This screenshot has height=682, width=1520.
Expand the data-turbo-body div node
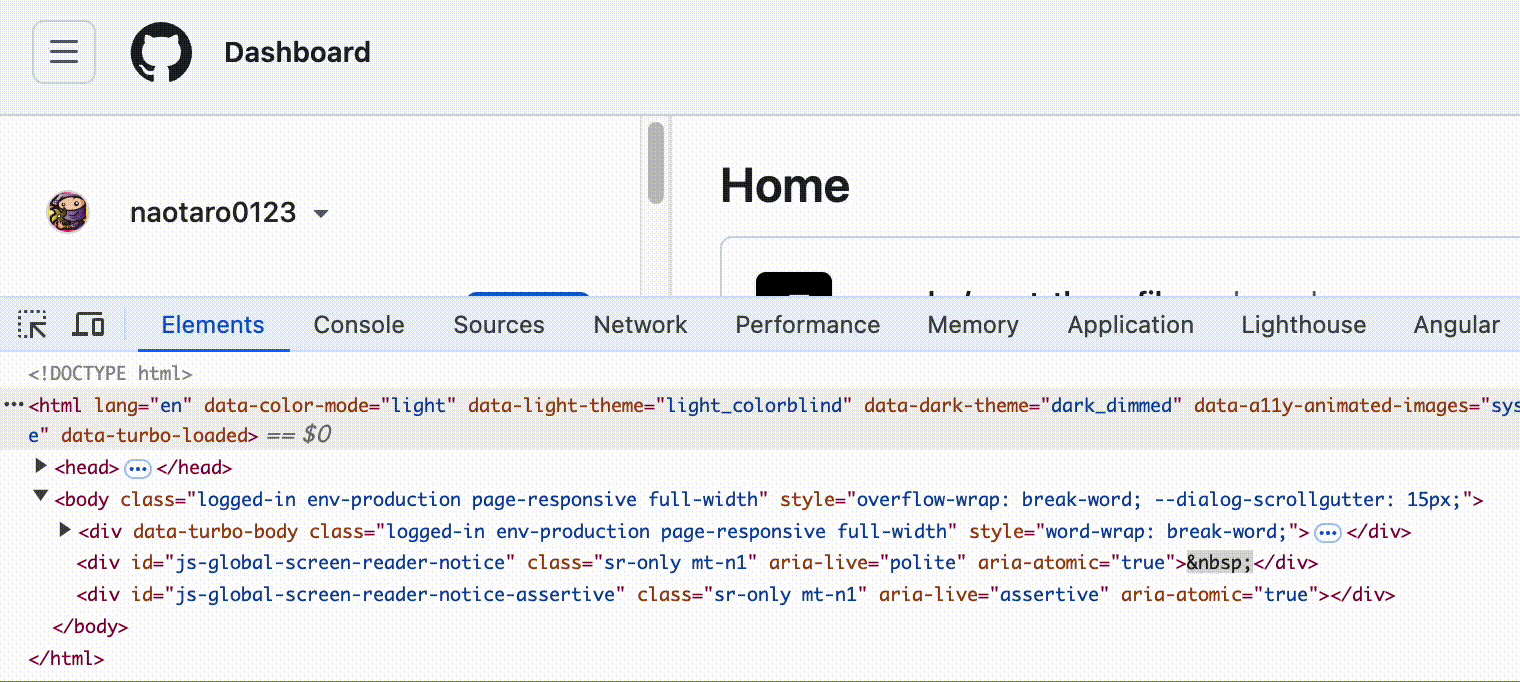click(66, 530)
